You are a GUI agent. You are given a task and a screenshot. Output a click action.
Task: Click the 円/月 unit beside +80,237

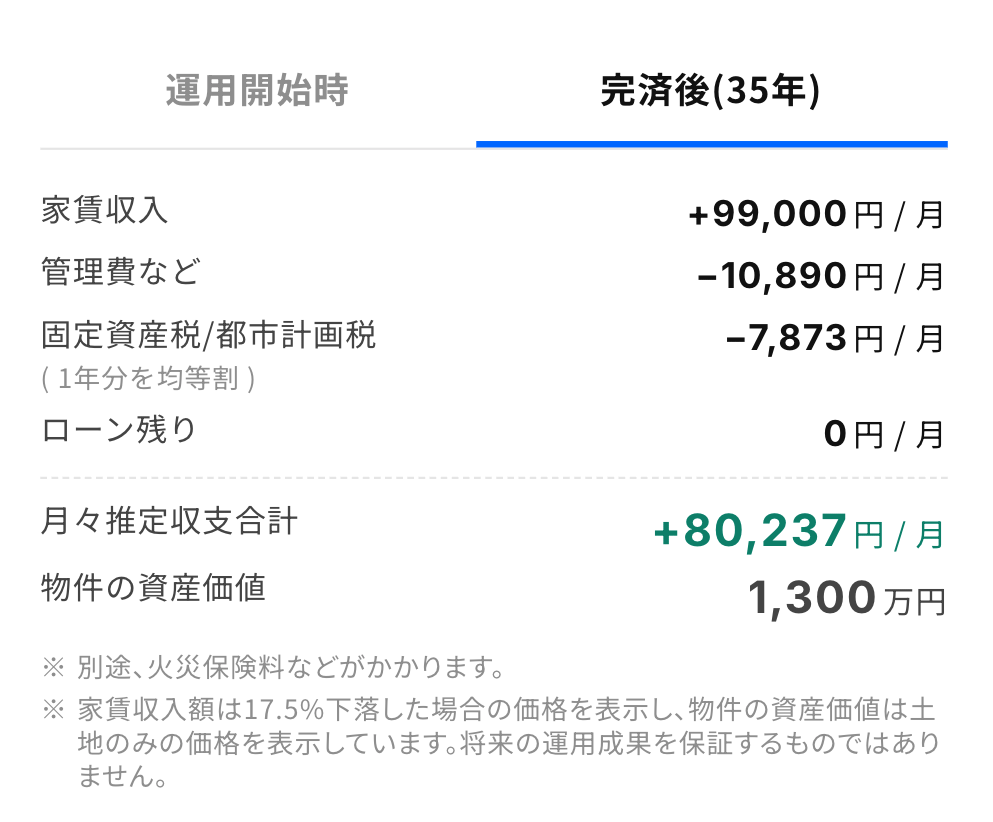(x=899, y=535)
